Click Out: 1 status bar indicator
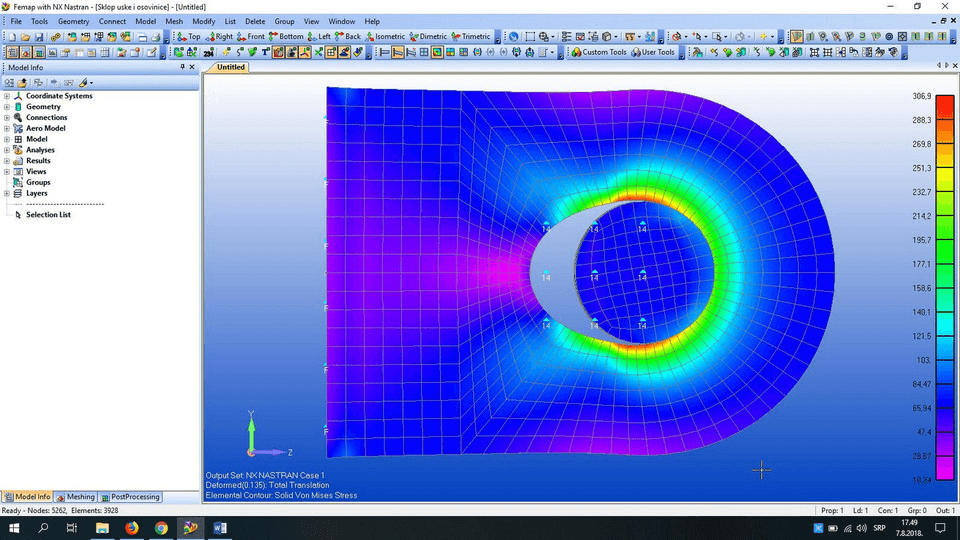This screenshot has width=960, height=540. pos(945,511)
